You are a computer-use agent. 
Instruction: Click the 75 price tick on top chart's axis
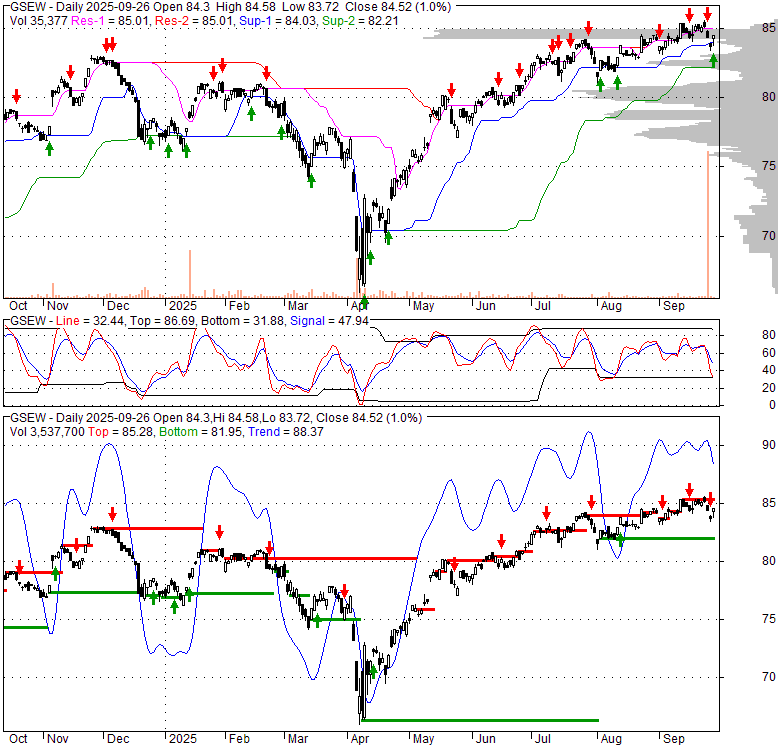coord(769,166)
